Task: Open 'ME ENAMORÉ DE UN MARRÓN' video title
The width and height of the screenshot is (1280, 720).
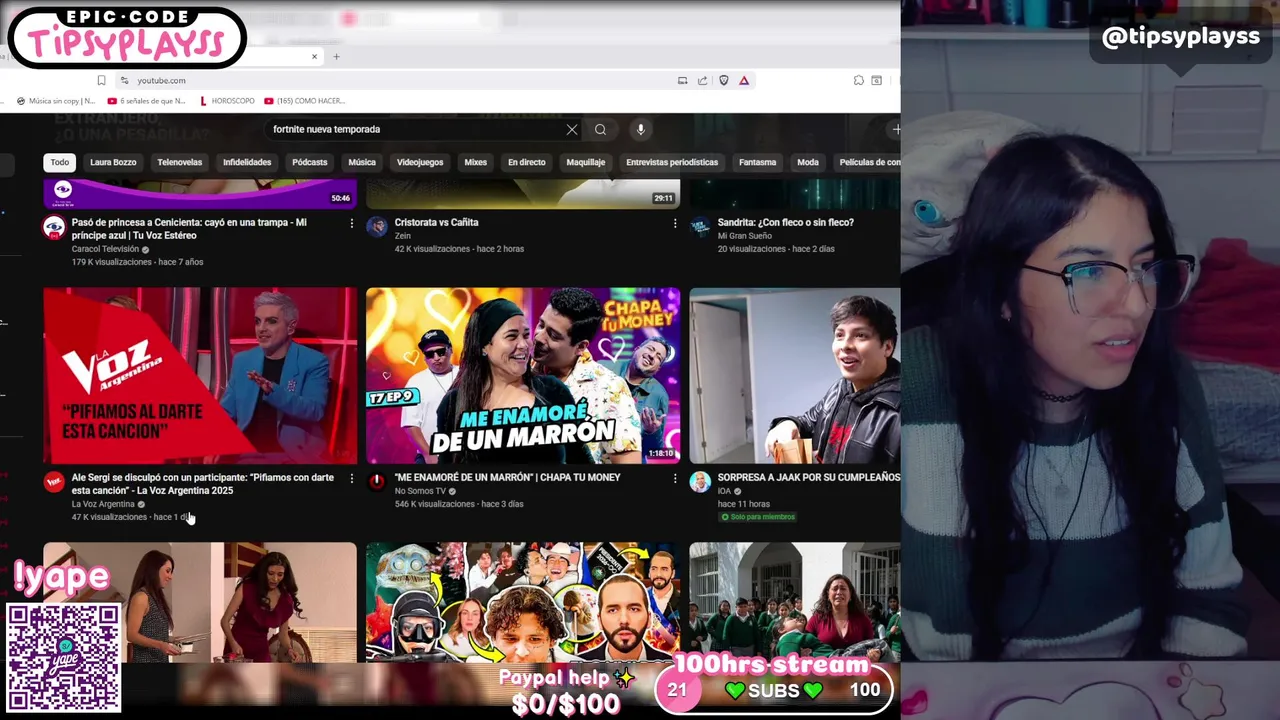Action: (x=508, y=477)
